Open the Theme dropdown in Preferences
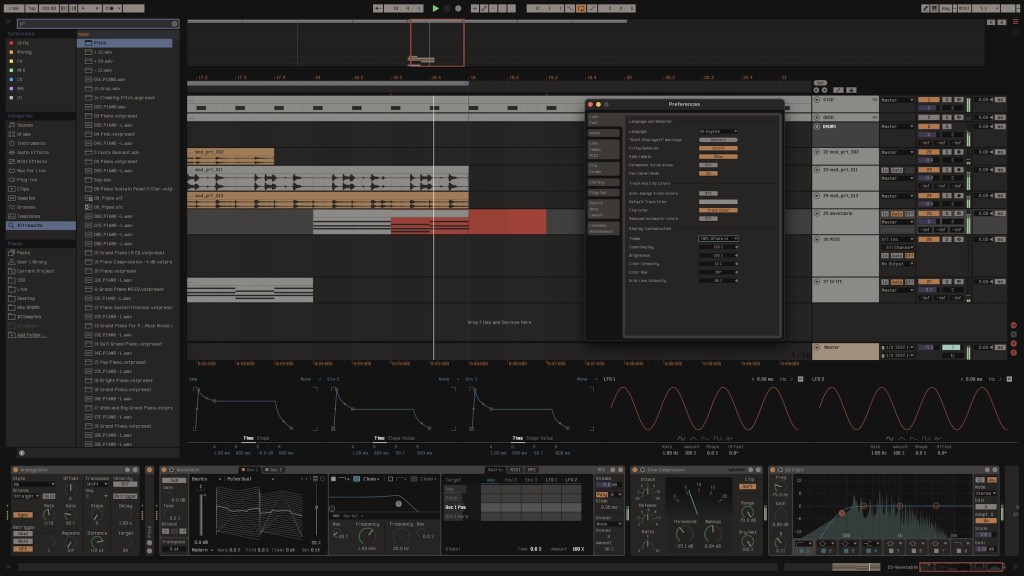The width and height of the screenshot is (1024, 576). pos(717,238)
